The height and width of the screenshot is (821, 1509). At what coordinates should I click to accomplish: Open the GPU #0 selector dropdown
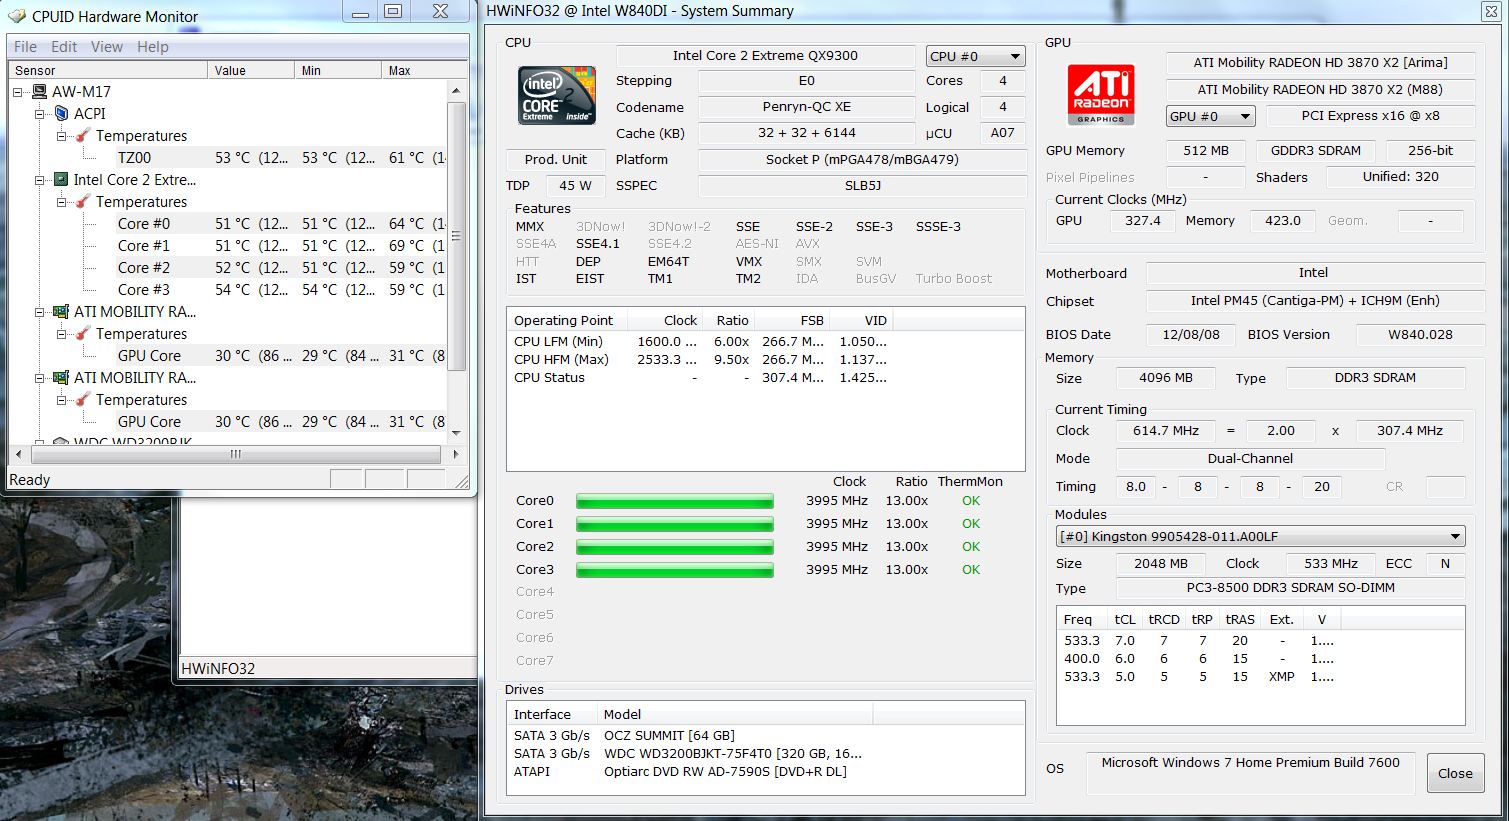click(x=1210, y=116)
